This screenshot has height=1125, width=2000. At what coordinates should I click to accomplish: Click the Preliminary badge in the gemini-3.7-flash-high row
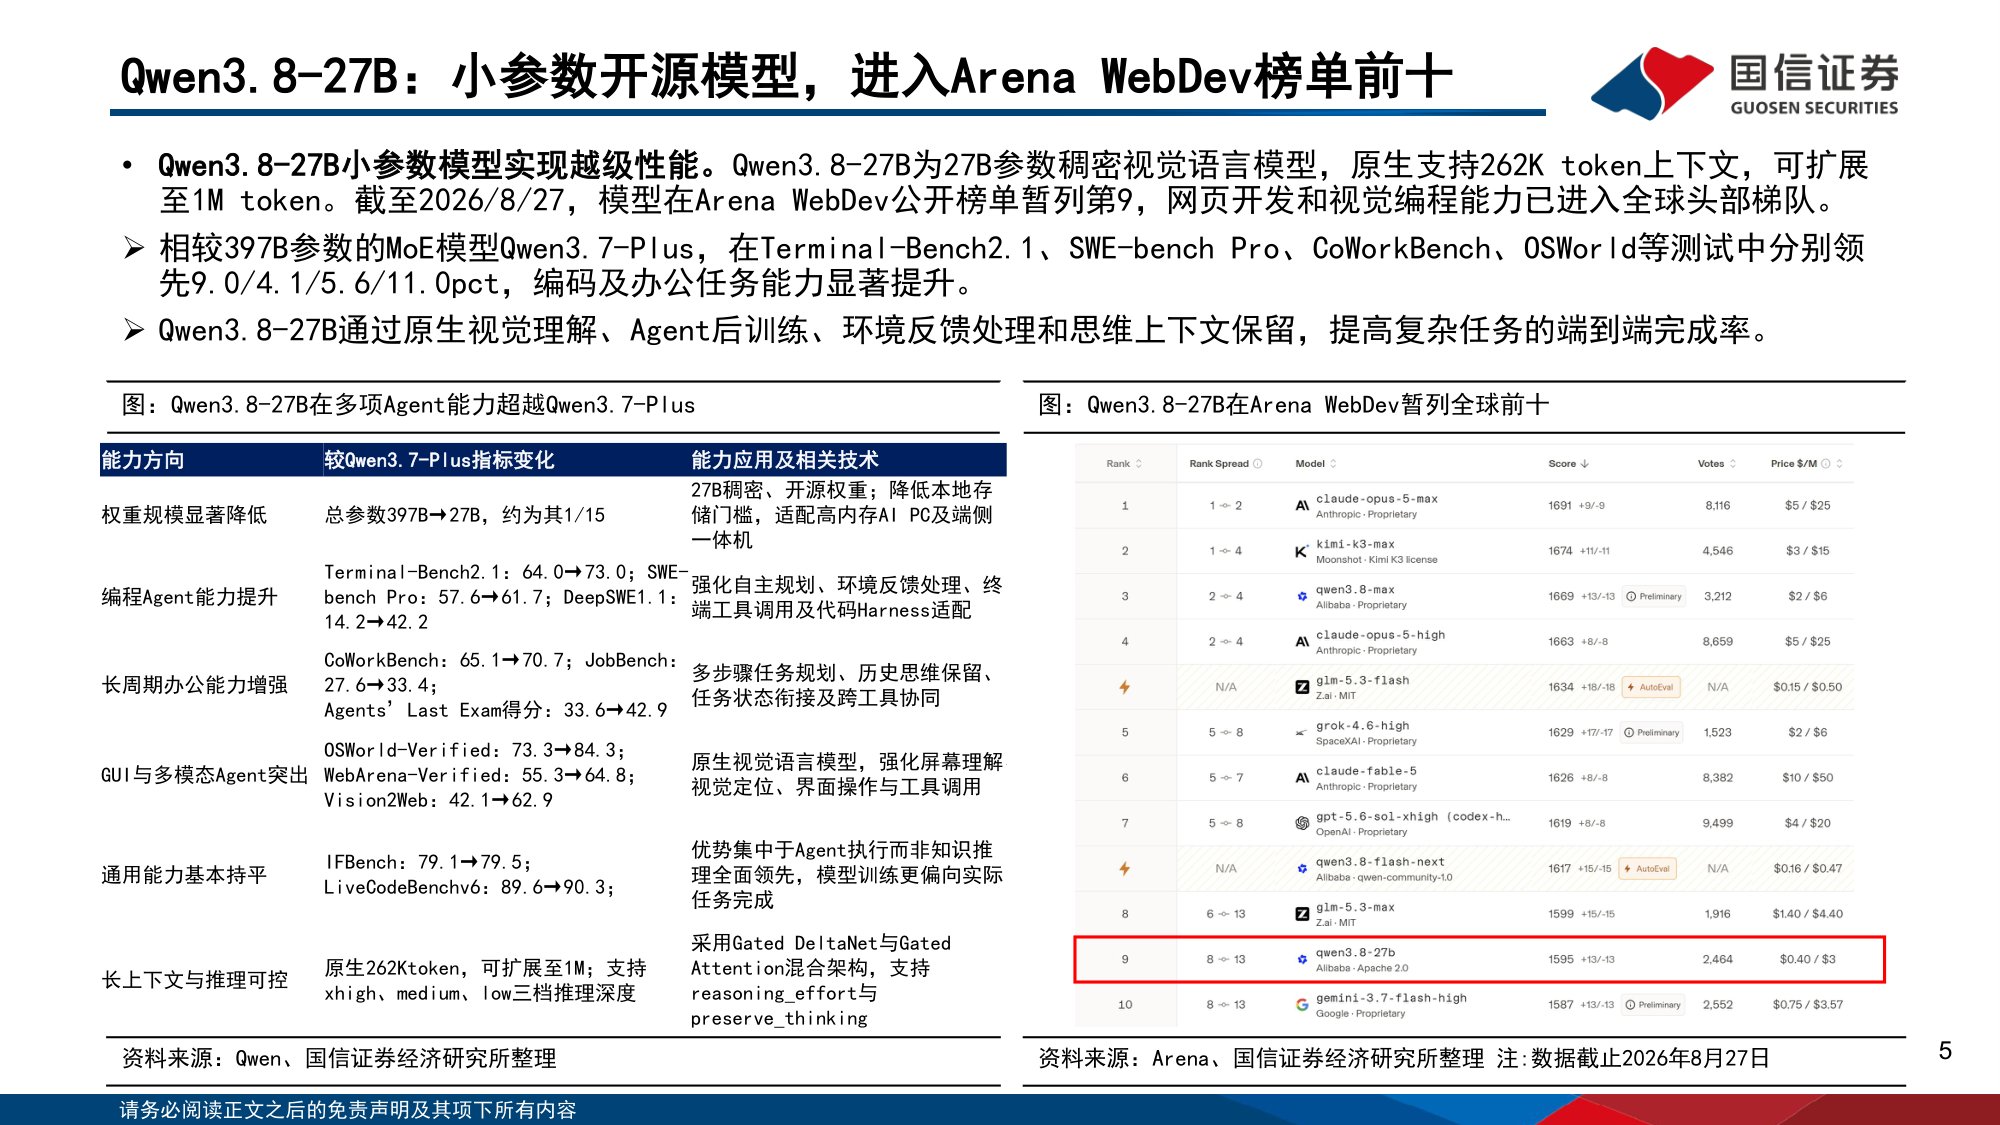click(1653, 1005)
